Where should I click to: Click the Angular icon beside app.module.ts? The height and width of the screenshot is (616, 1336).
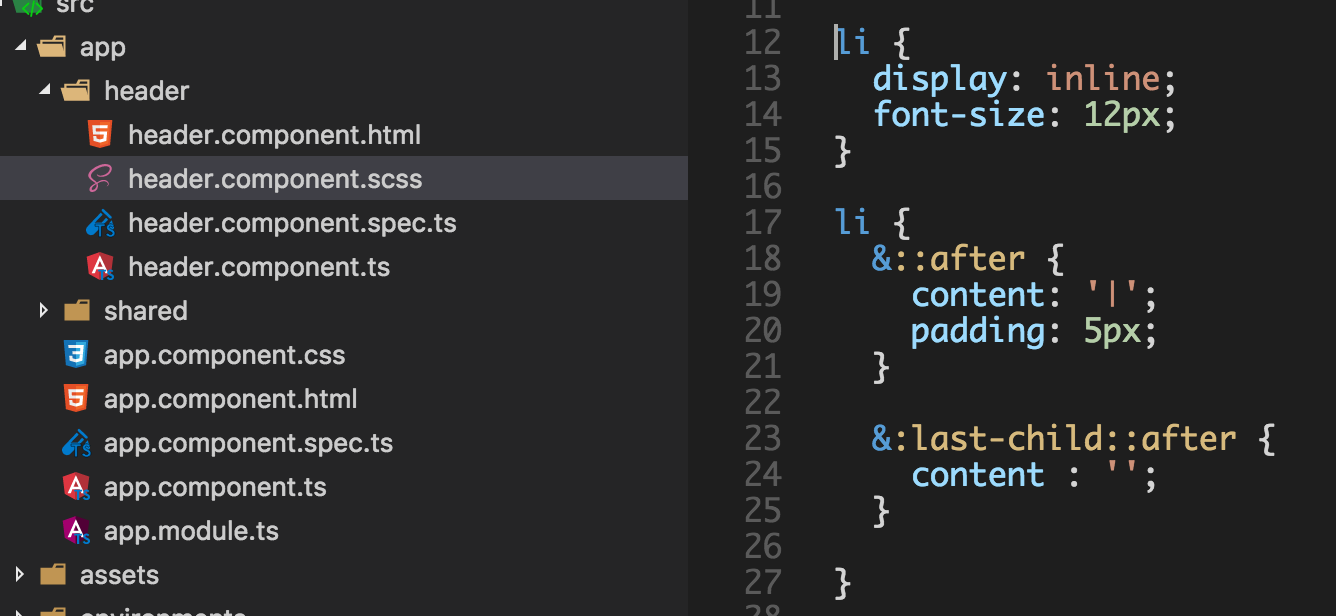(77, 530)
